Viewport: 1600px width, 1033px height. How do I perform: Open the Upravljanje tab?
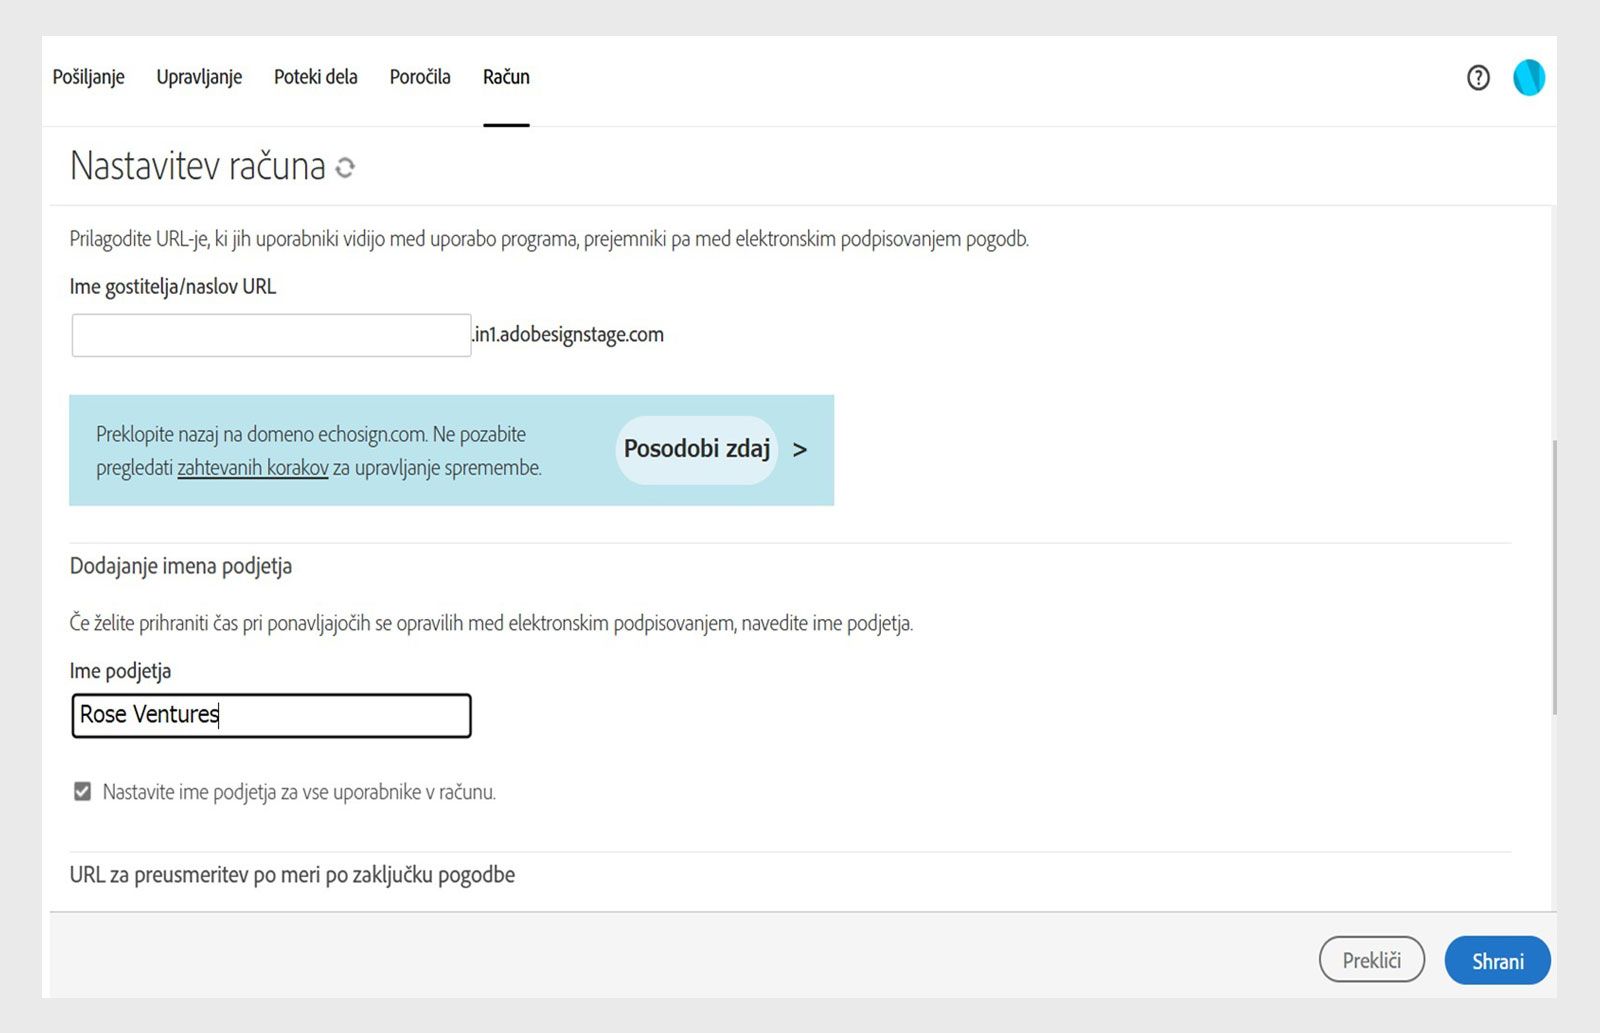point(199,77)
